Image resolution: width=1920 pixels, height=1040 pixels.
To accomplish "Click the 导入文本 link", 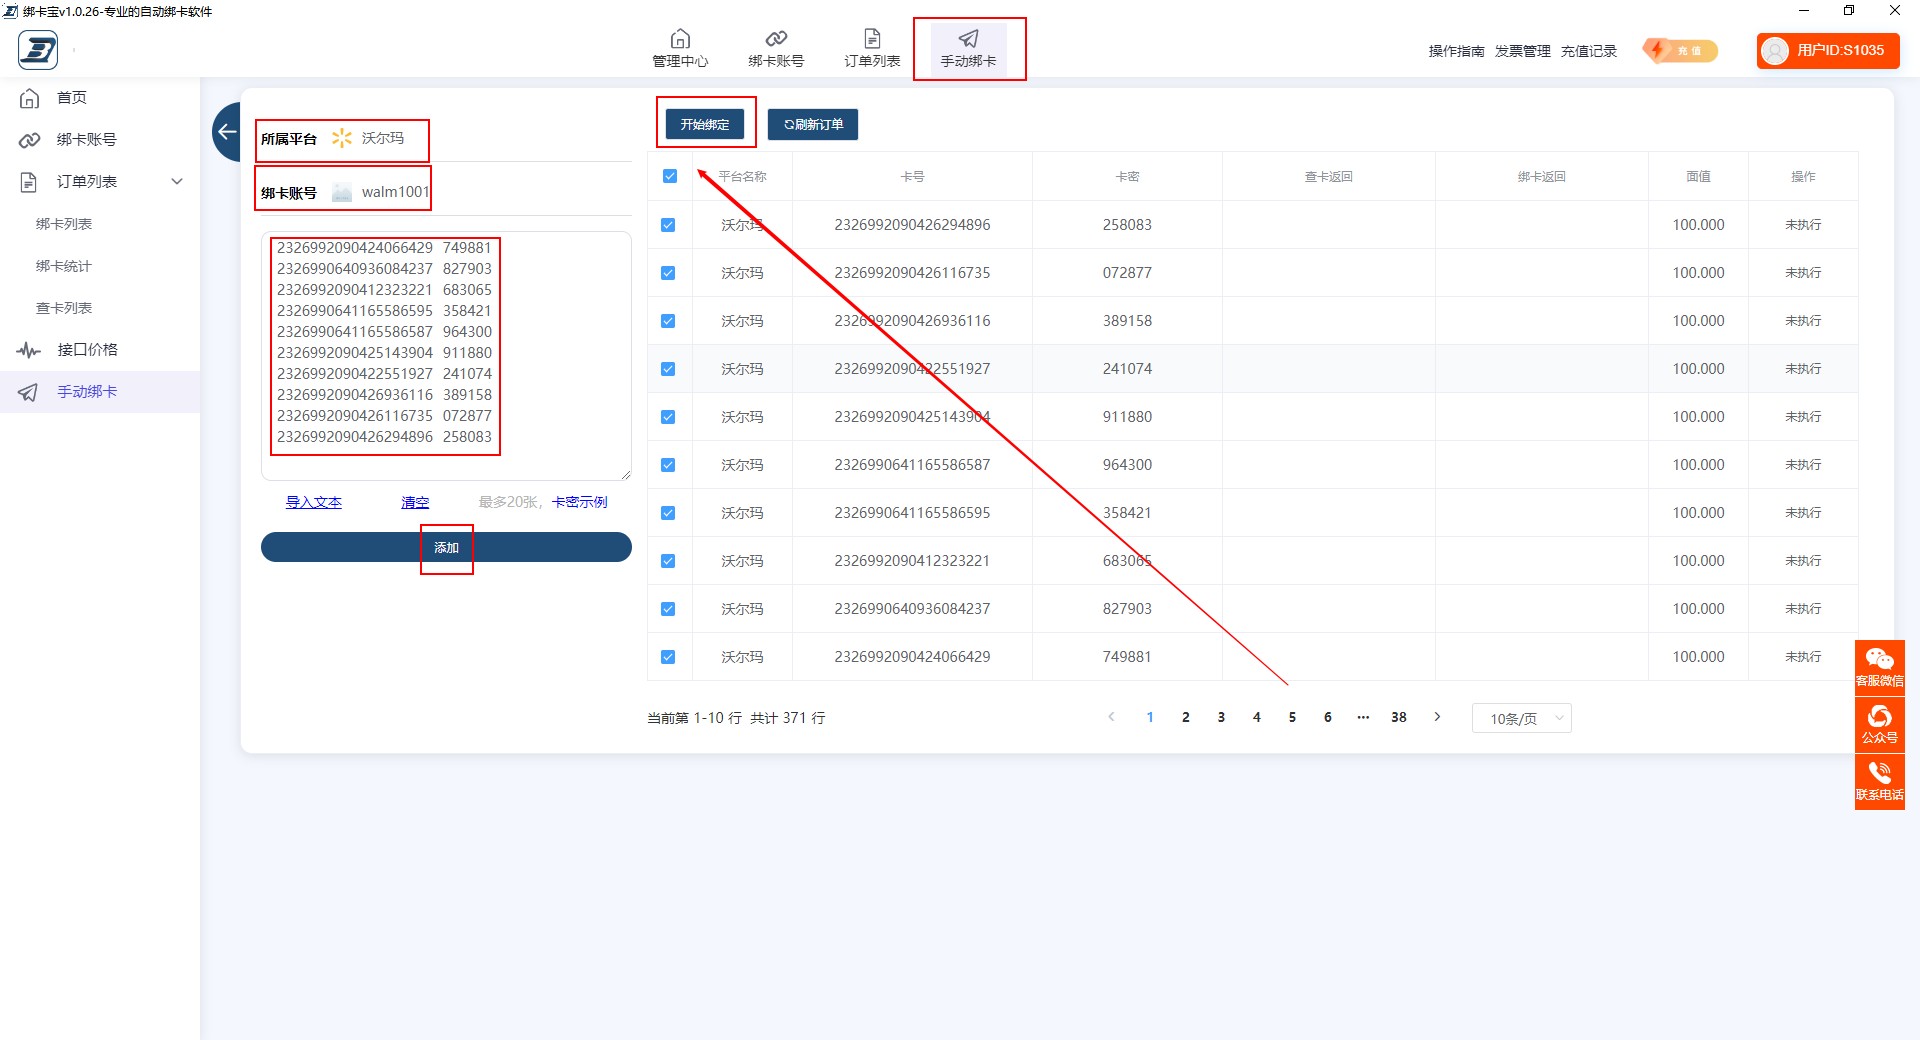I will pyautogui.click(x=313, y=502).
